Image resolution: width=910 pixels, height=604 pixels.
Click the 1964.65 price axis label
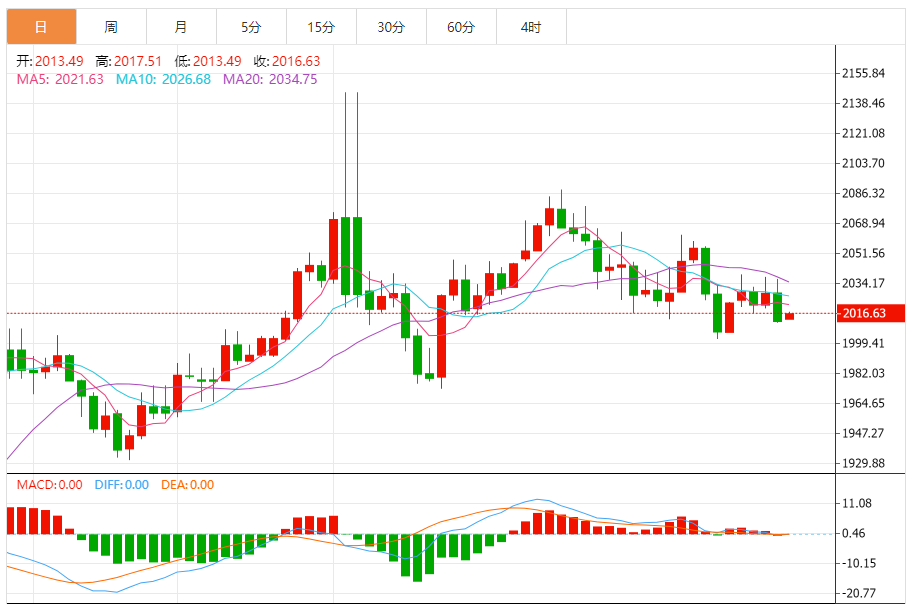tap(863, 403)
